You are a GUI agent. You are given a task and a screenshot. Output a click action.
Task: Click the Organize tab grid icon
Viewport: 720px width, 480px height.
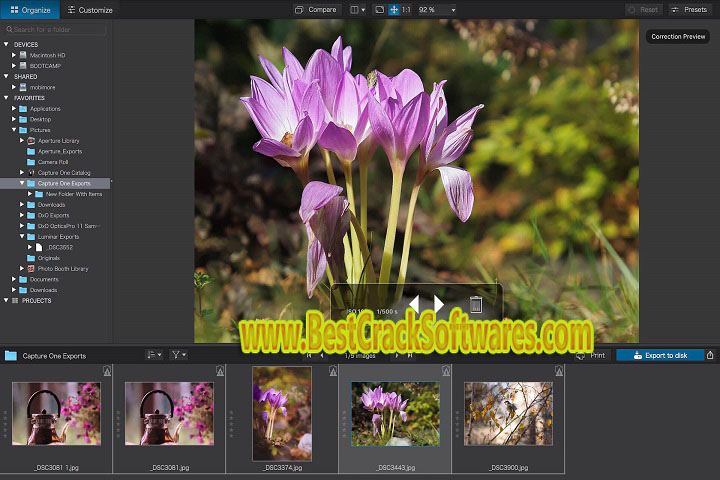(14, 10)
